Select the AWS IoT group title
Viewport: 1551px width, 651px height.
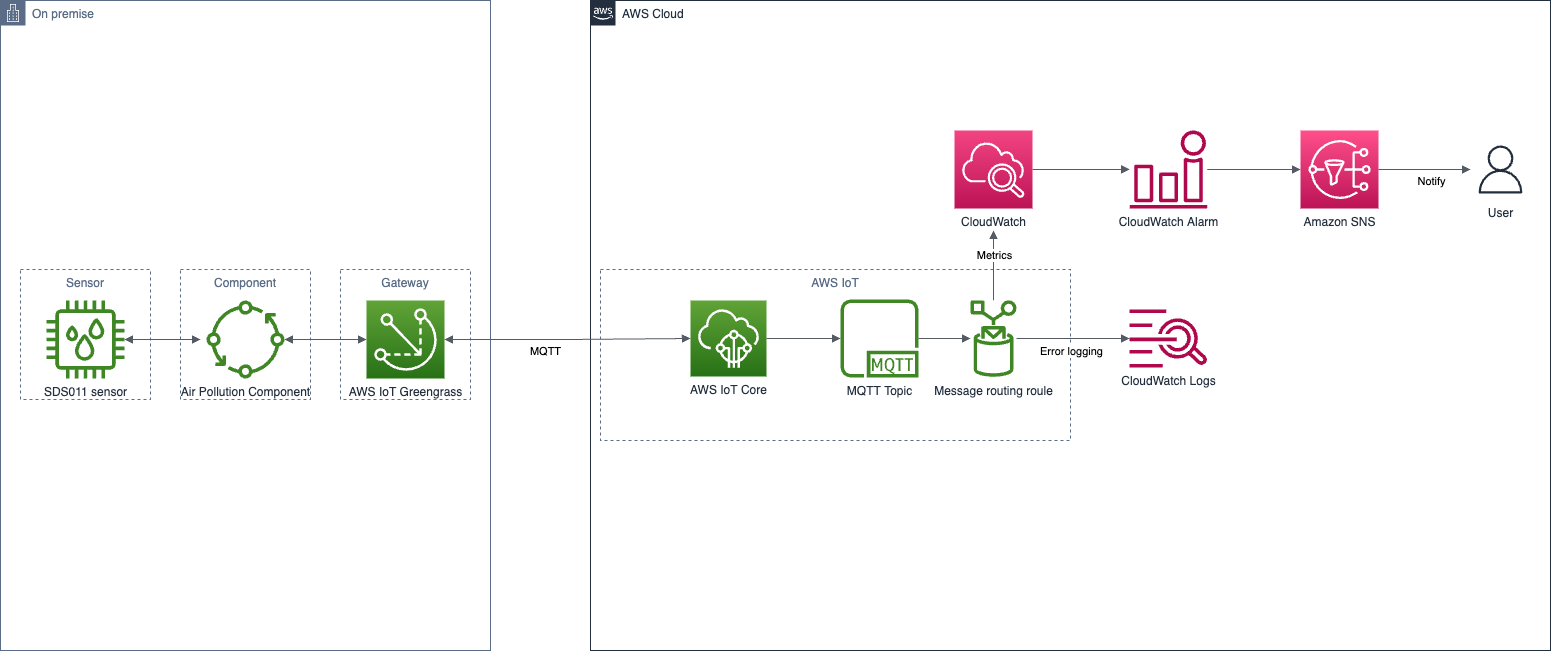coord(834,283)
